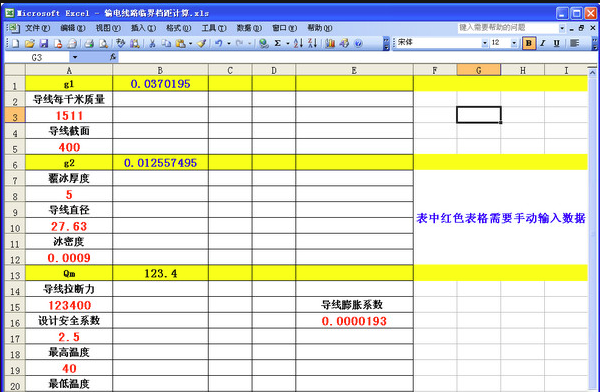
Task: Toggle Bold formatting
Action: [528, 43]
